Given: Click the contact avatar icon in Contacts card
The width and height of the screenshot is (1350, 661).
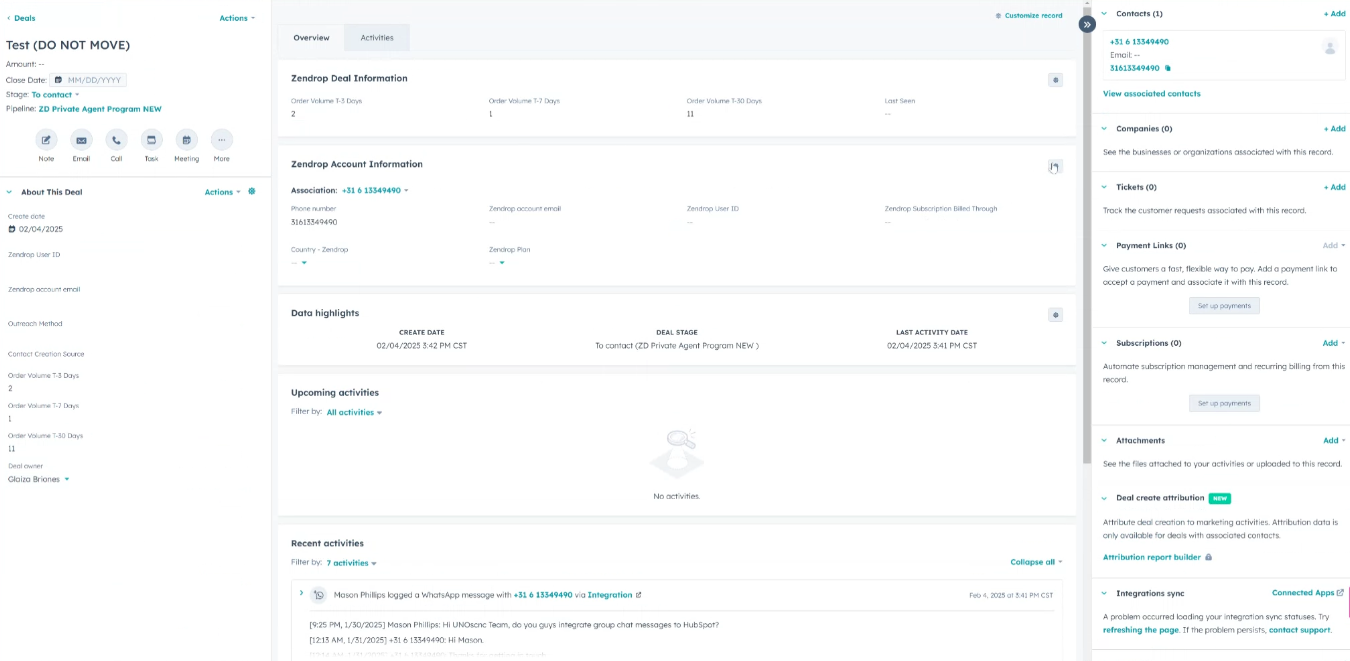Looking at the screenshot, I should click(1329, 47).
